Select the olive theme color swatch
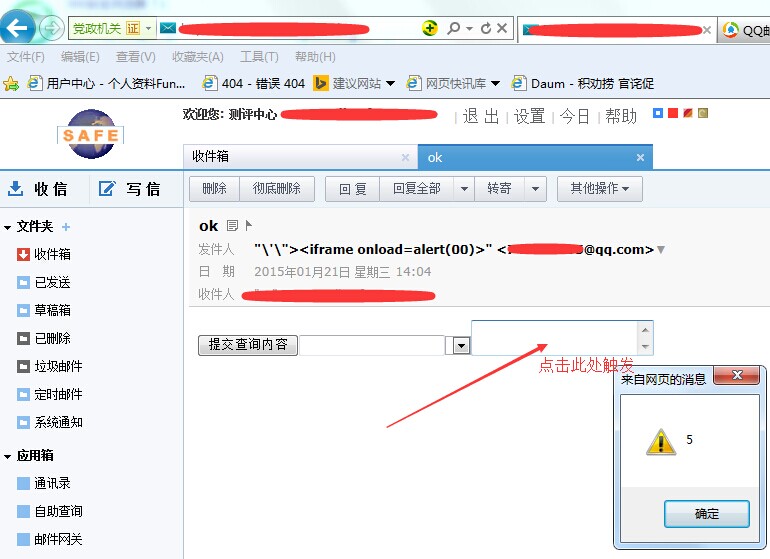Viewport: 770px width, 559px height. (x=703, y=113)
